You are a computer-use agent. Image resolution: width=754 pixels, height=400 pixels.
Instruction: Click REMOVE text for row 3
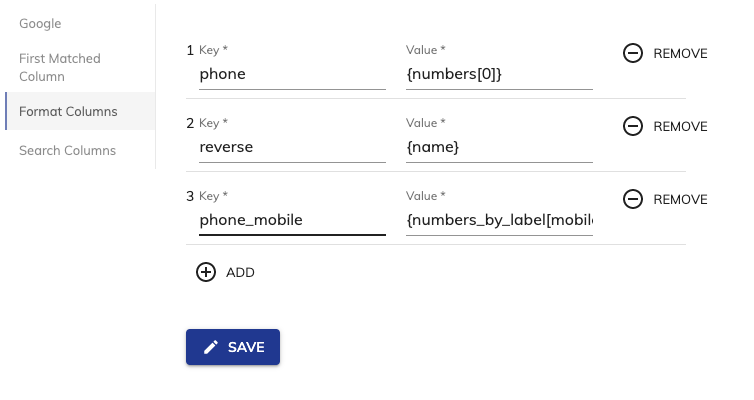(680, 200)
